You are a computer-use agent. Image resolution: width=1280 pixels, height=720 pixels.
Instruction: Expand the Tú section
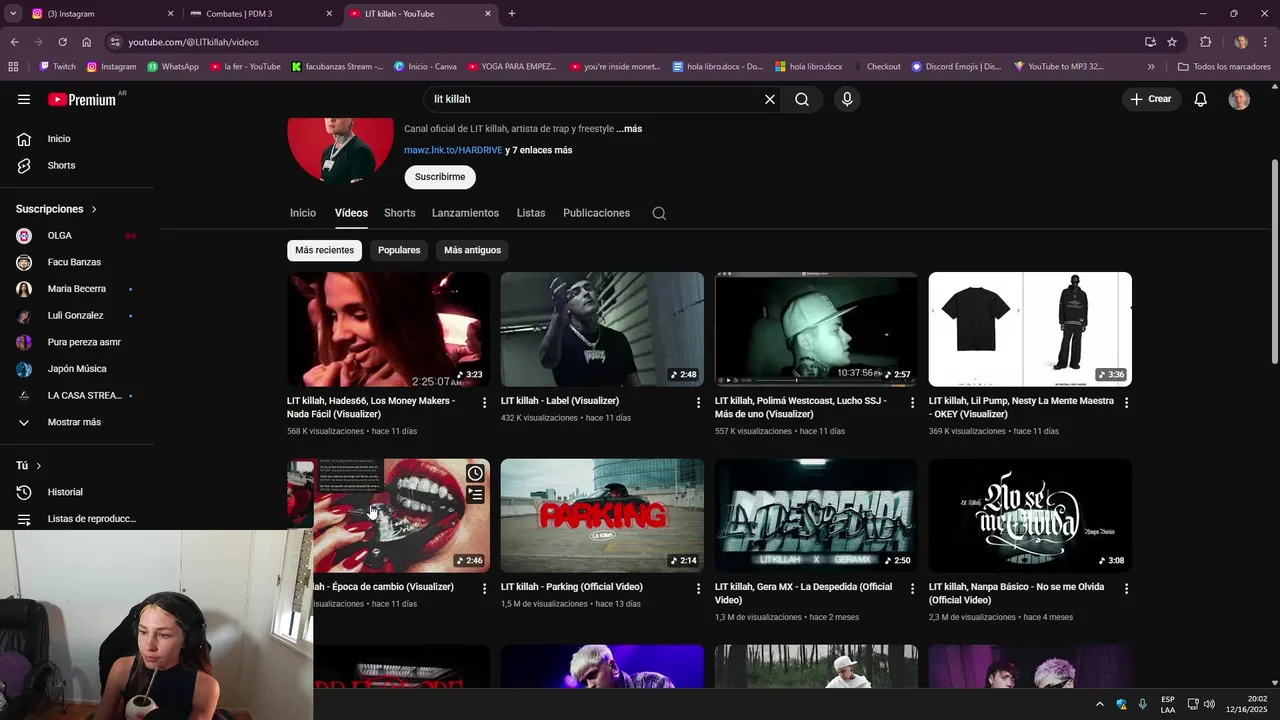[x=29, y=466]
